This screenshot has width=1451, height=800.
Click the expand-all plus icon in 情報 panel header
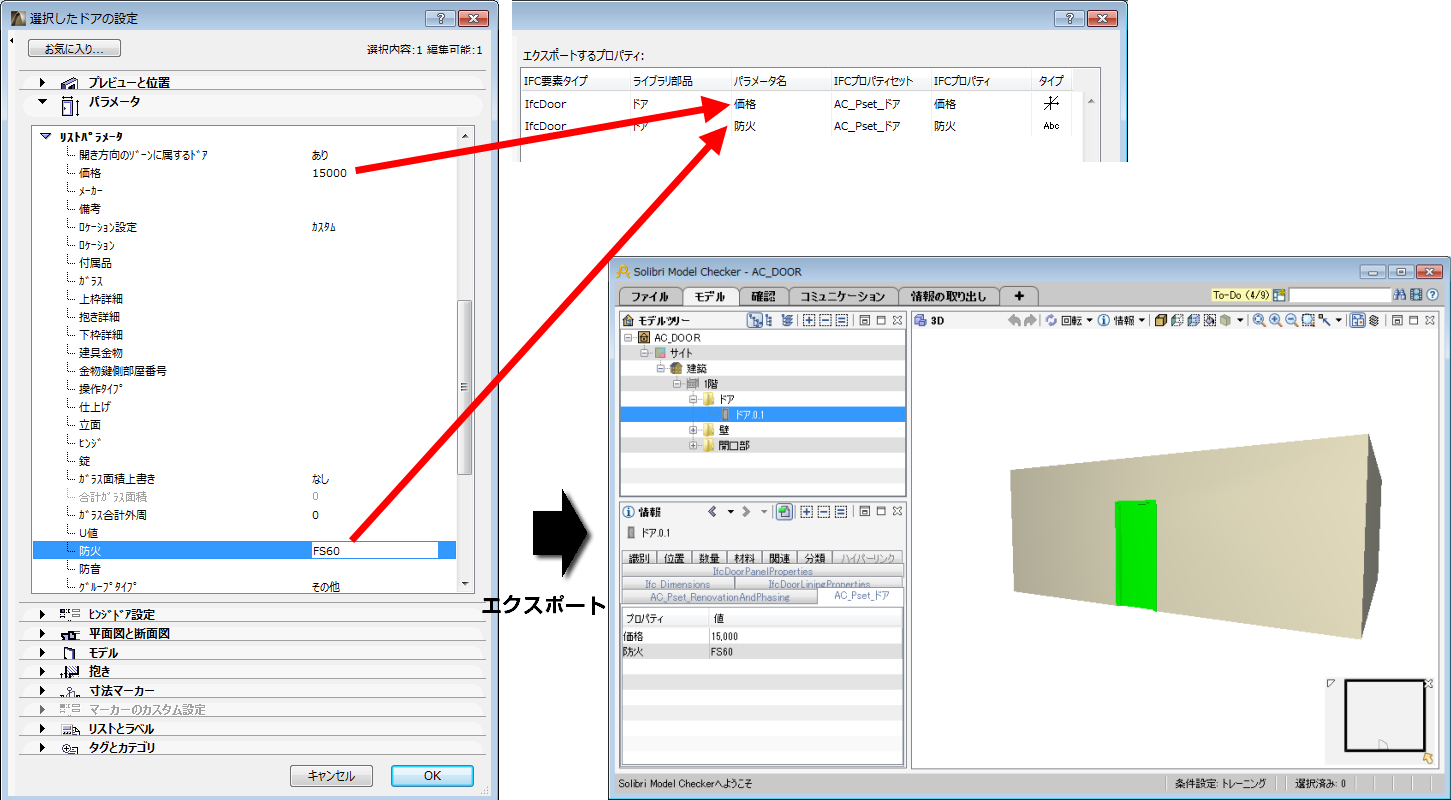coord(807,511)
